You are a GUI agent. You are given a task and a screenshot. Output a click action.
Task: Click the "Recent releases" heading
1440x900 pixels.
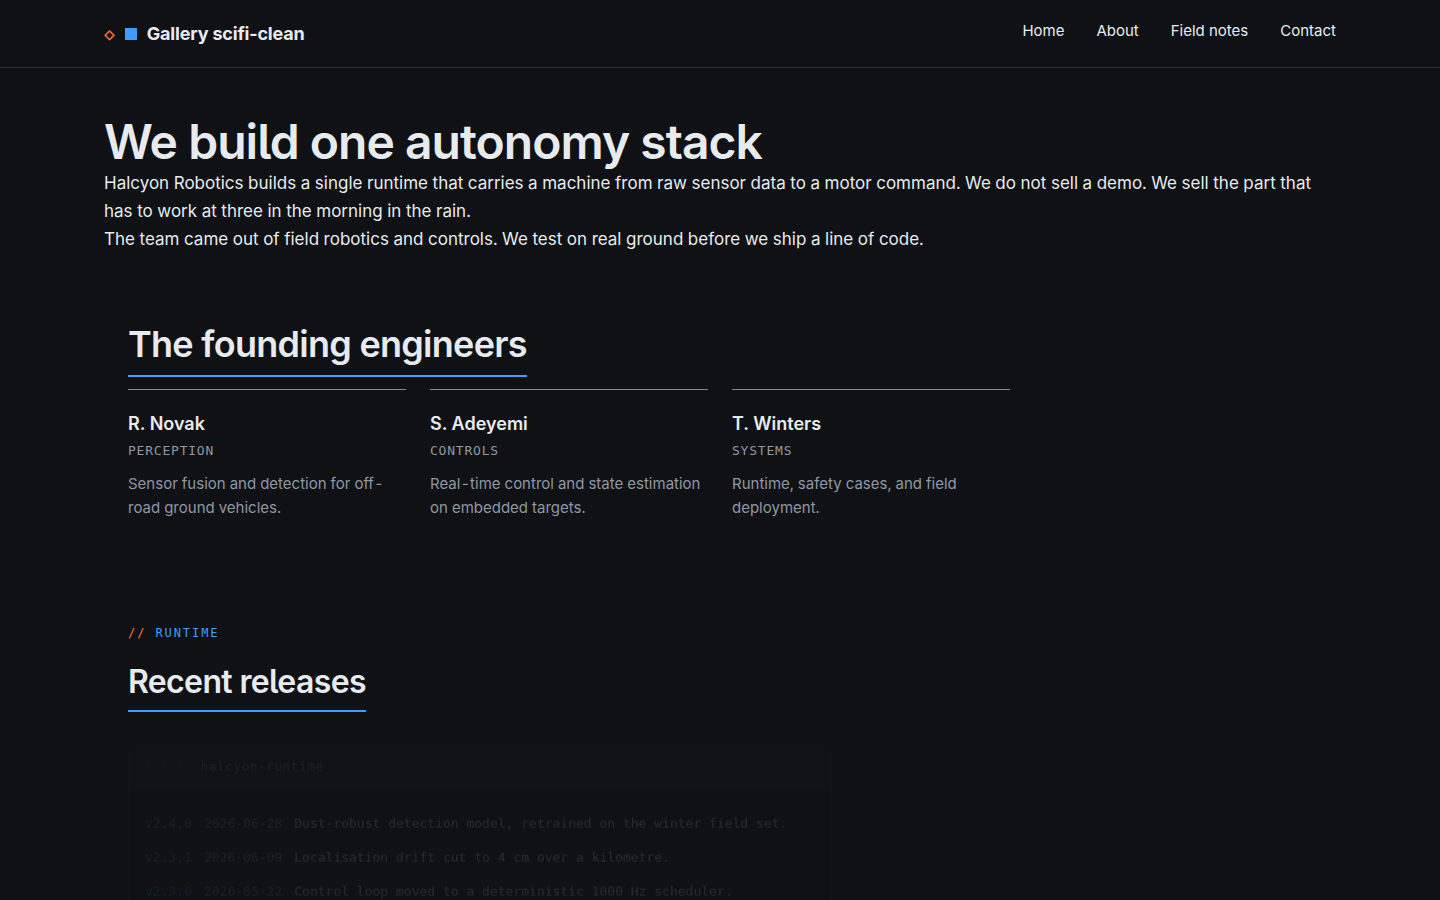pos(247,682)
